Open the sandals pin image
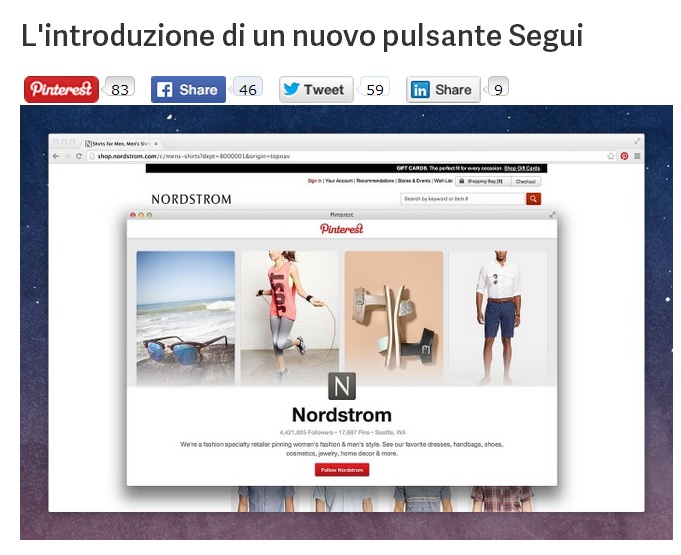Image resolution: width=681 pixels, height=555 pixels. coord(393,316)
